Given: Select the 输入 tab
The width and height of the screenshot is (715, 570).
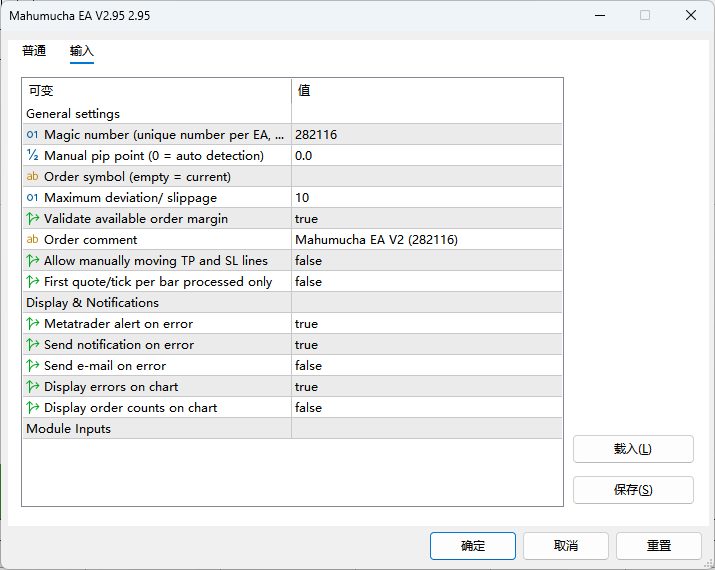Looking at the screenshot, I should 82,51.
